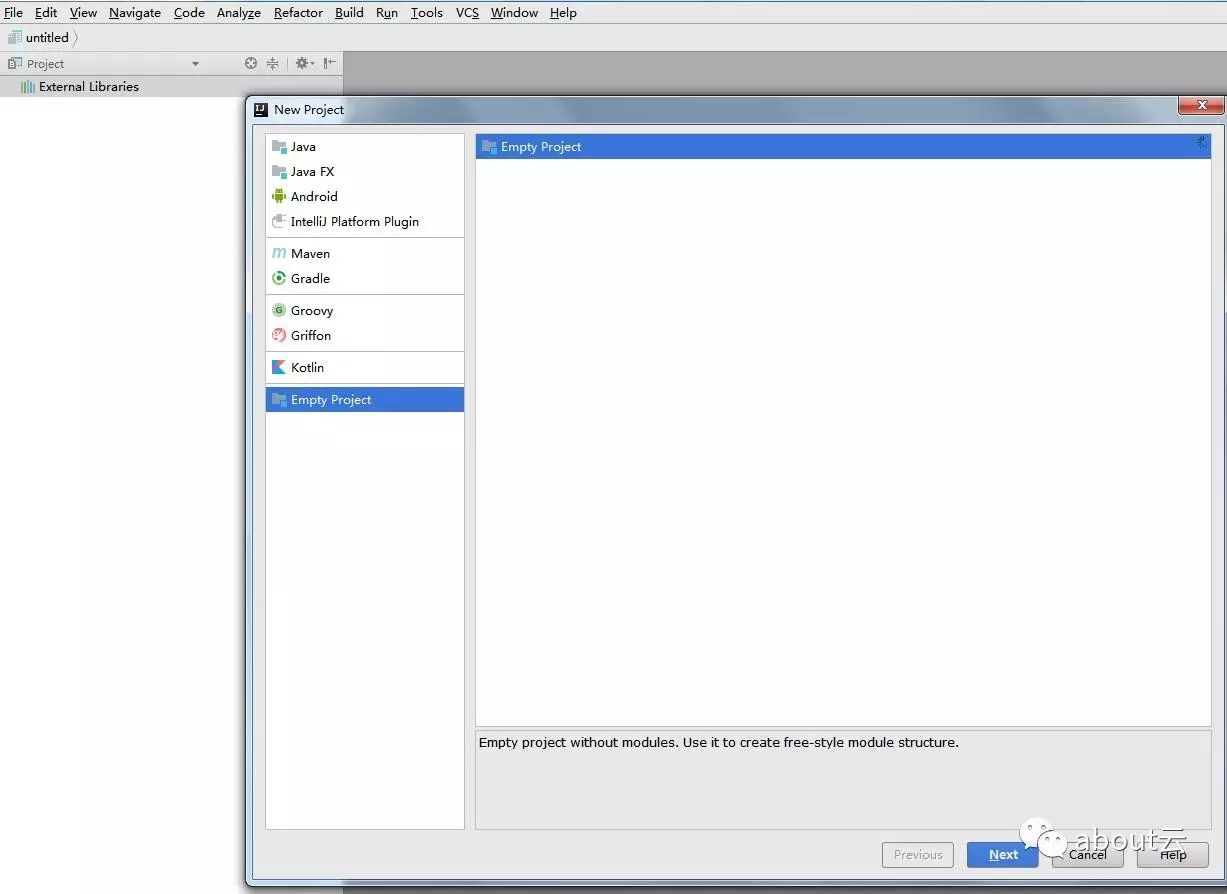
Task: Select the Java project type icon
Action: pyautogui.click(x=279, y=147)
